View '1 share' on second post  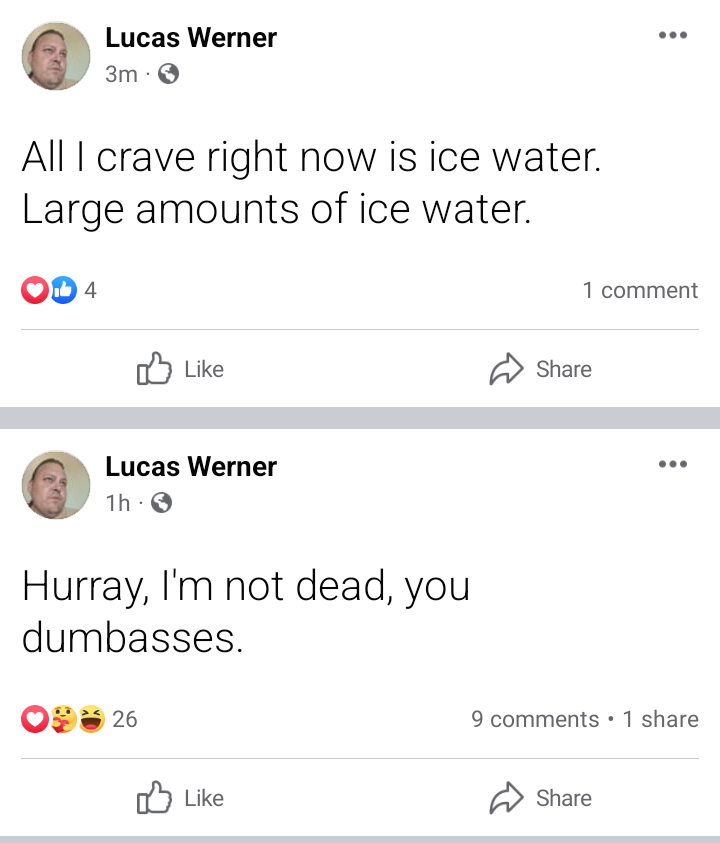click(660, 719)
